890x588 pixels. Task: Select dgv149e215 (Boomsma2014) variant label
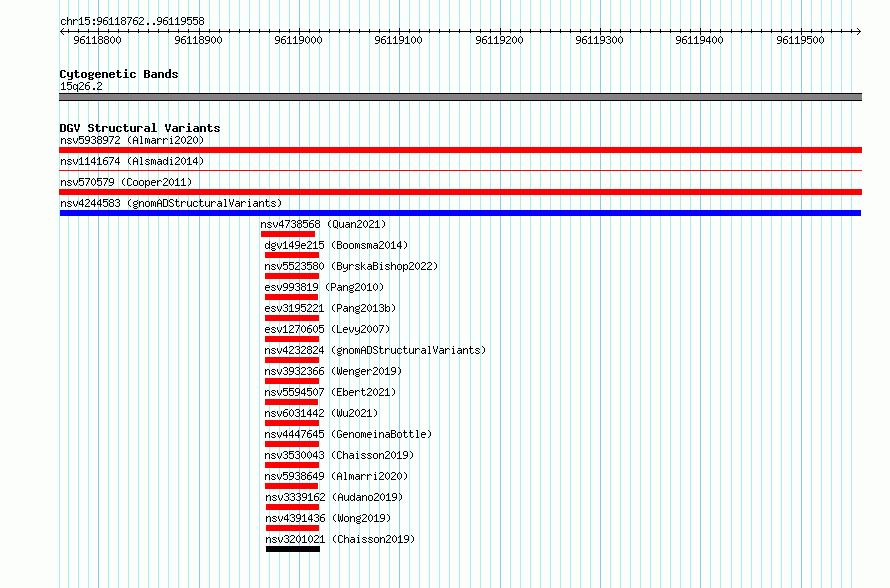(336, 245)
